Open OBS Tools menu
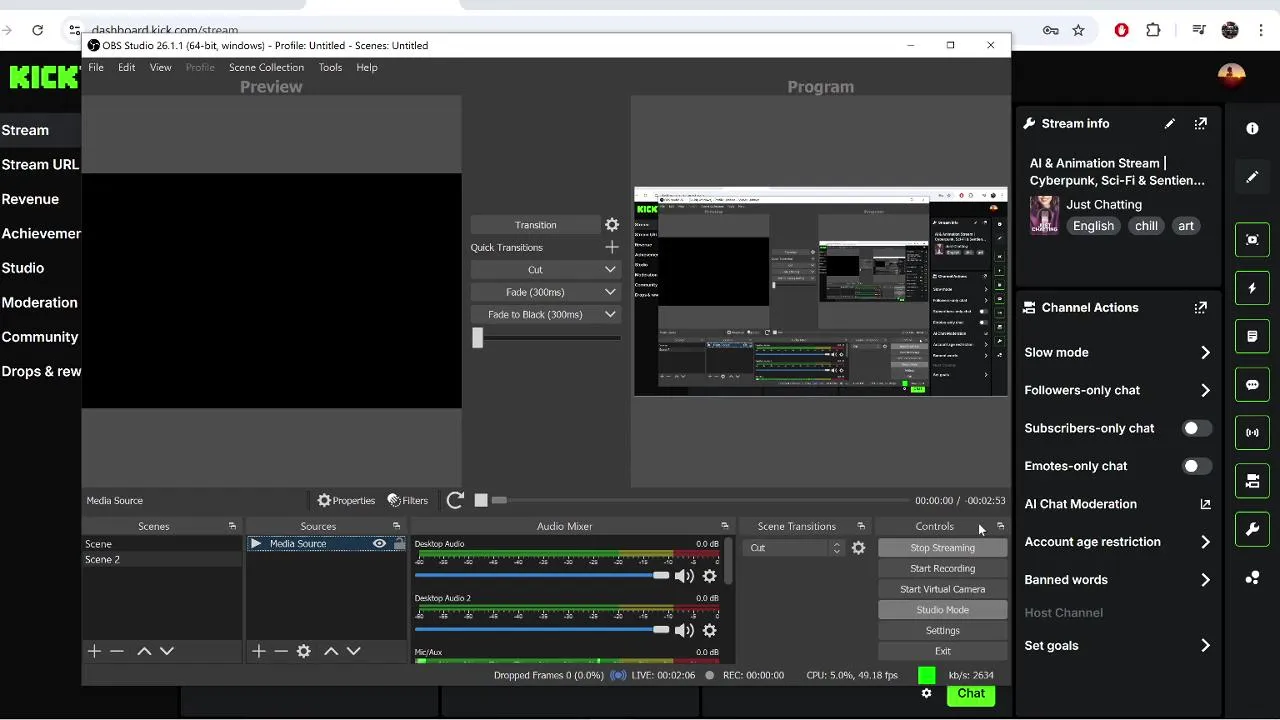The image size is (1280, 720). point(330,67)
